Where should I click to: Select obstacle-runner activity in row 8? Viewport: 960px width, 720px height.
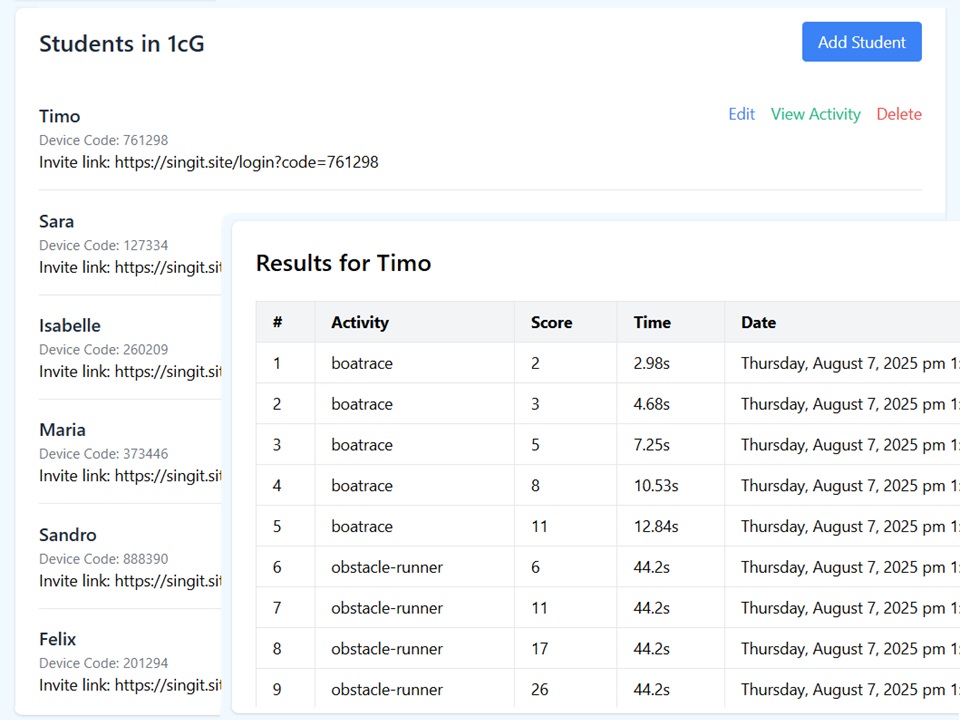pos(387,649)
